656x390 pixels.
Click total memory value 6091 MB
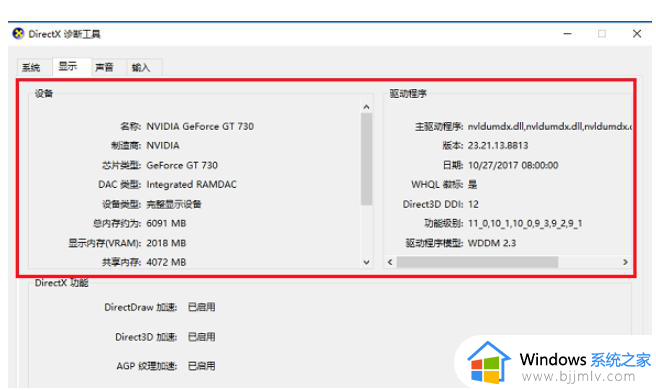(166, 223)
